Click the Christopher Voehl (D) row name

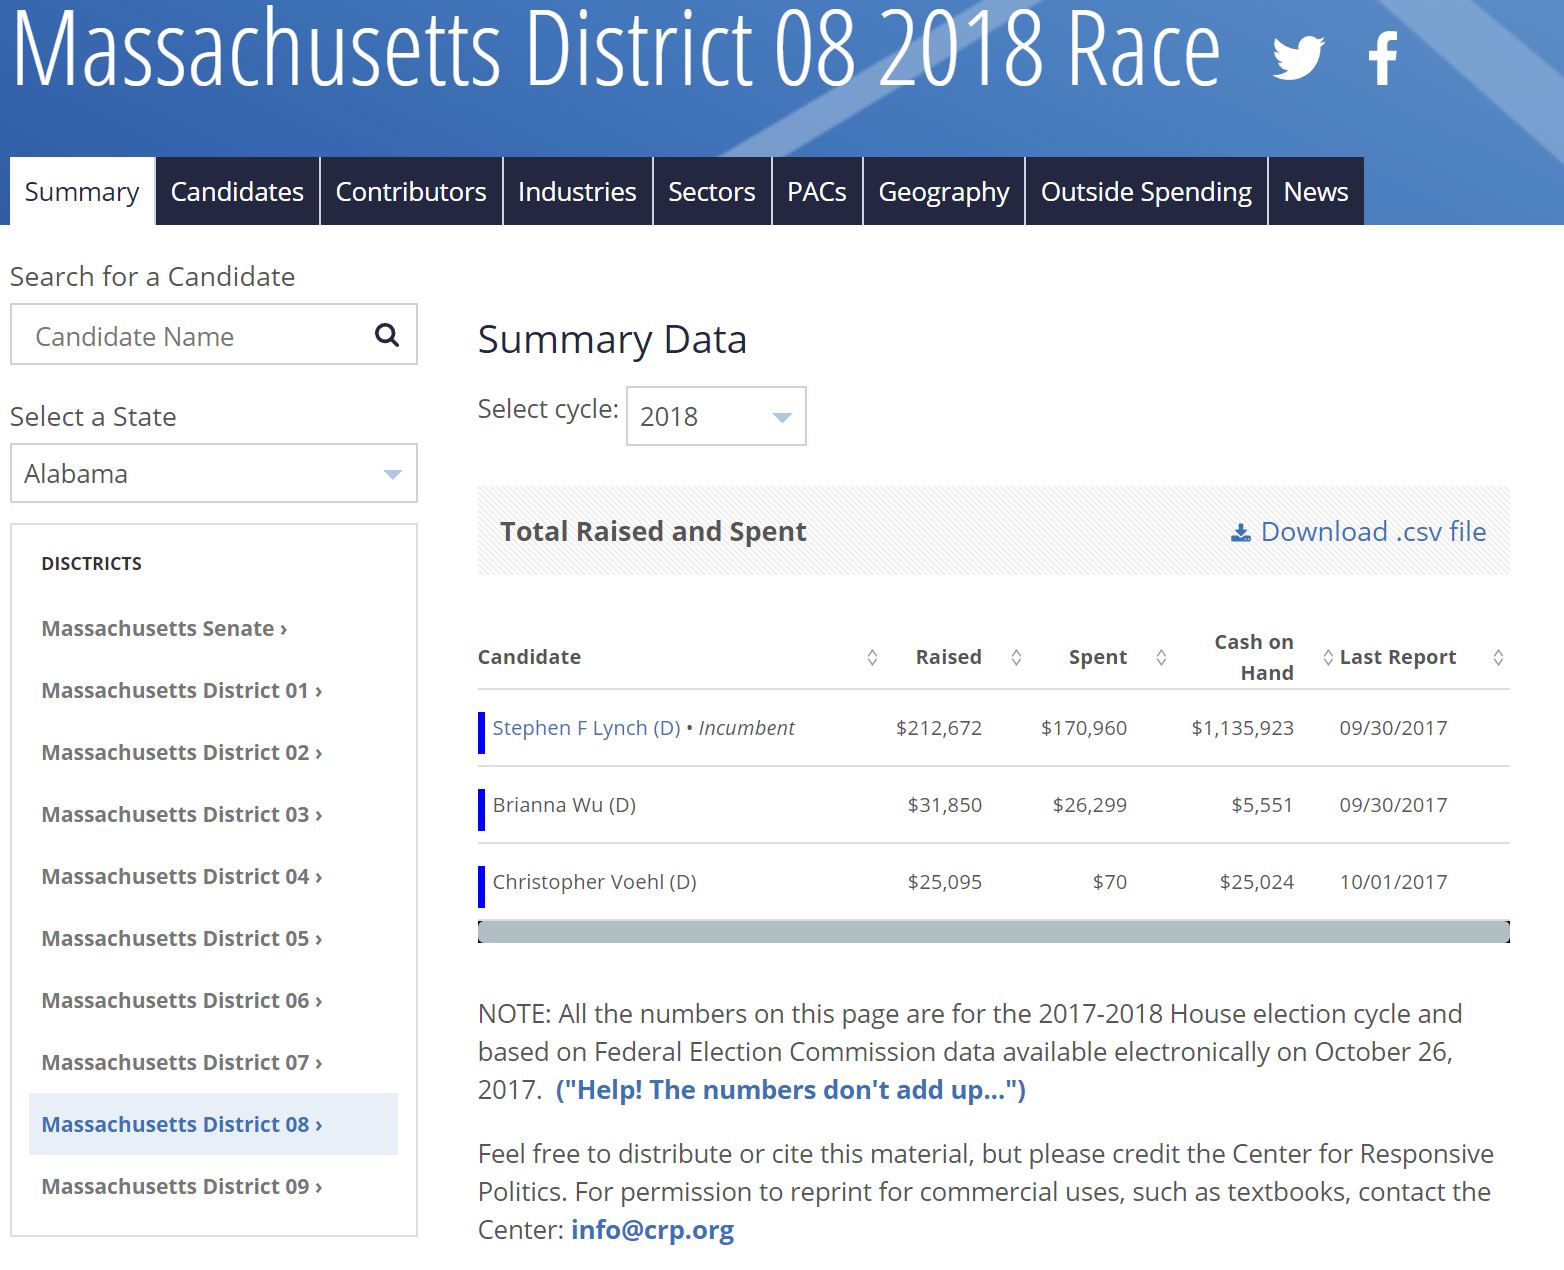[x=594, y=882]
